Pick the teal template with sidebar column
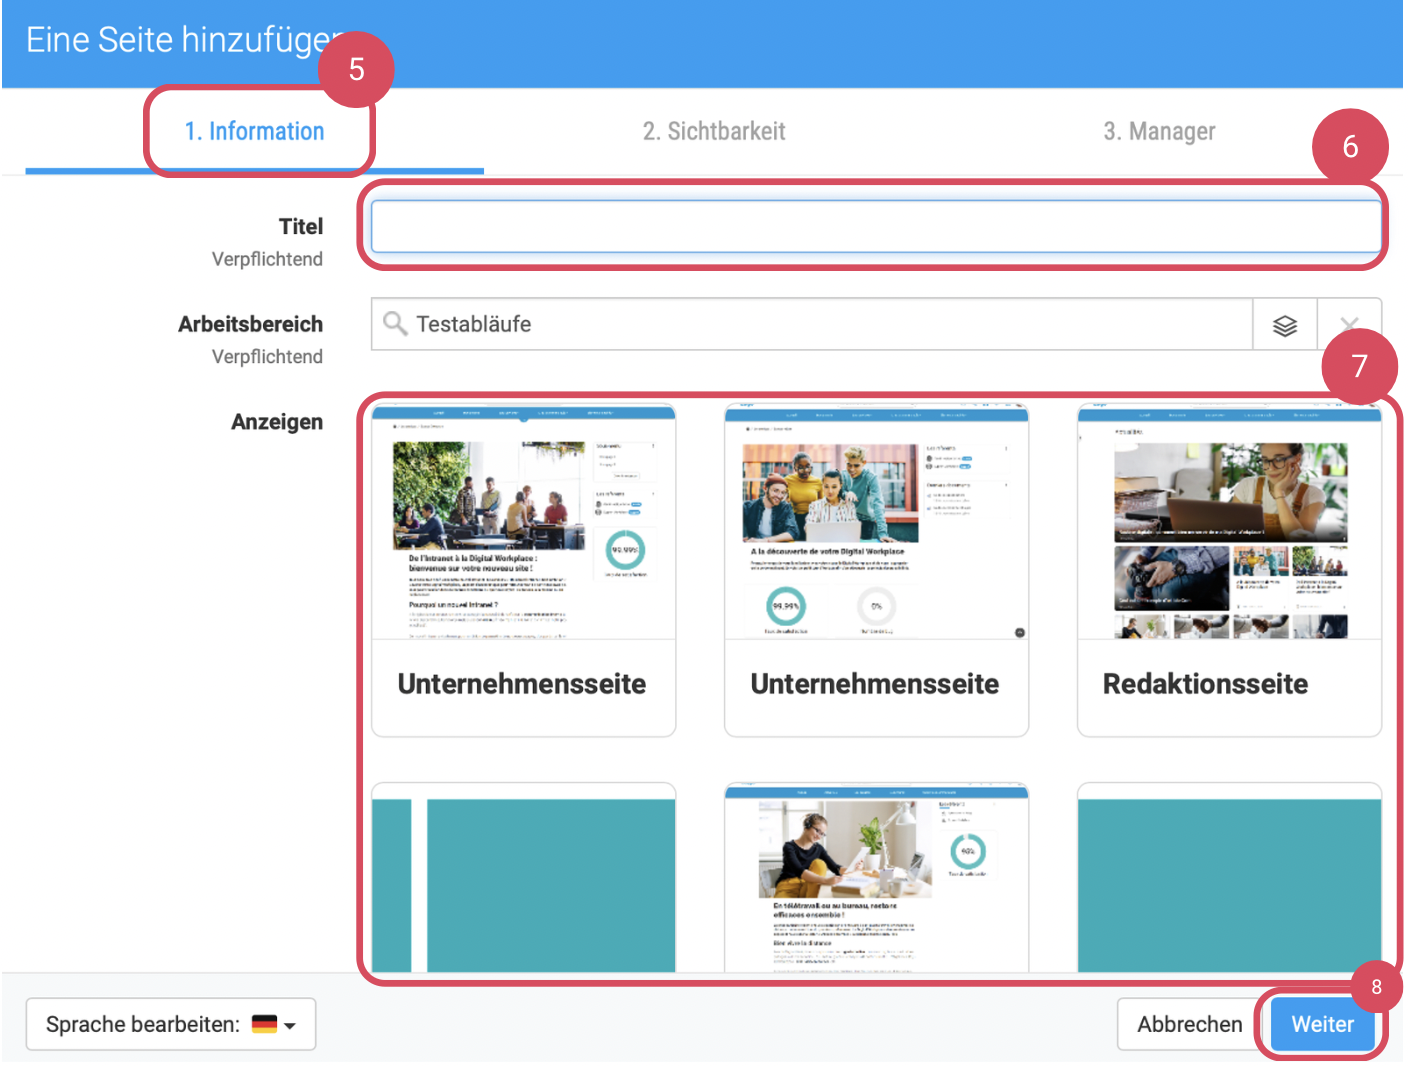1408x1066 pixels. pos(523,880)
